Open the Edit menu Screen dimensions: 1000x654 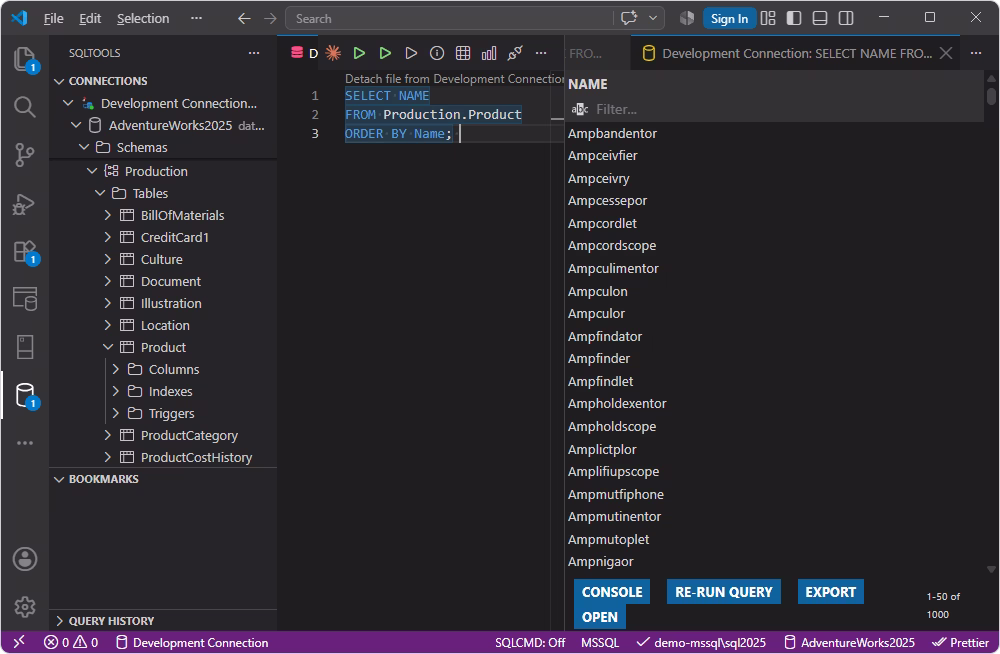(x=90, y=19)
